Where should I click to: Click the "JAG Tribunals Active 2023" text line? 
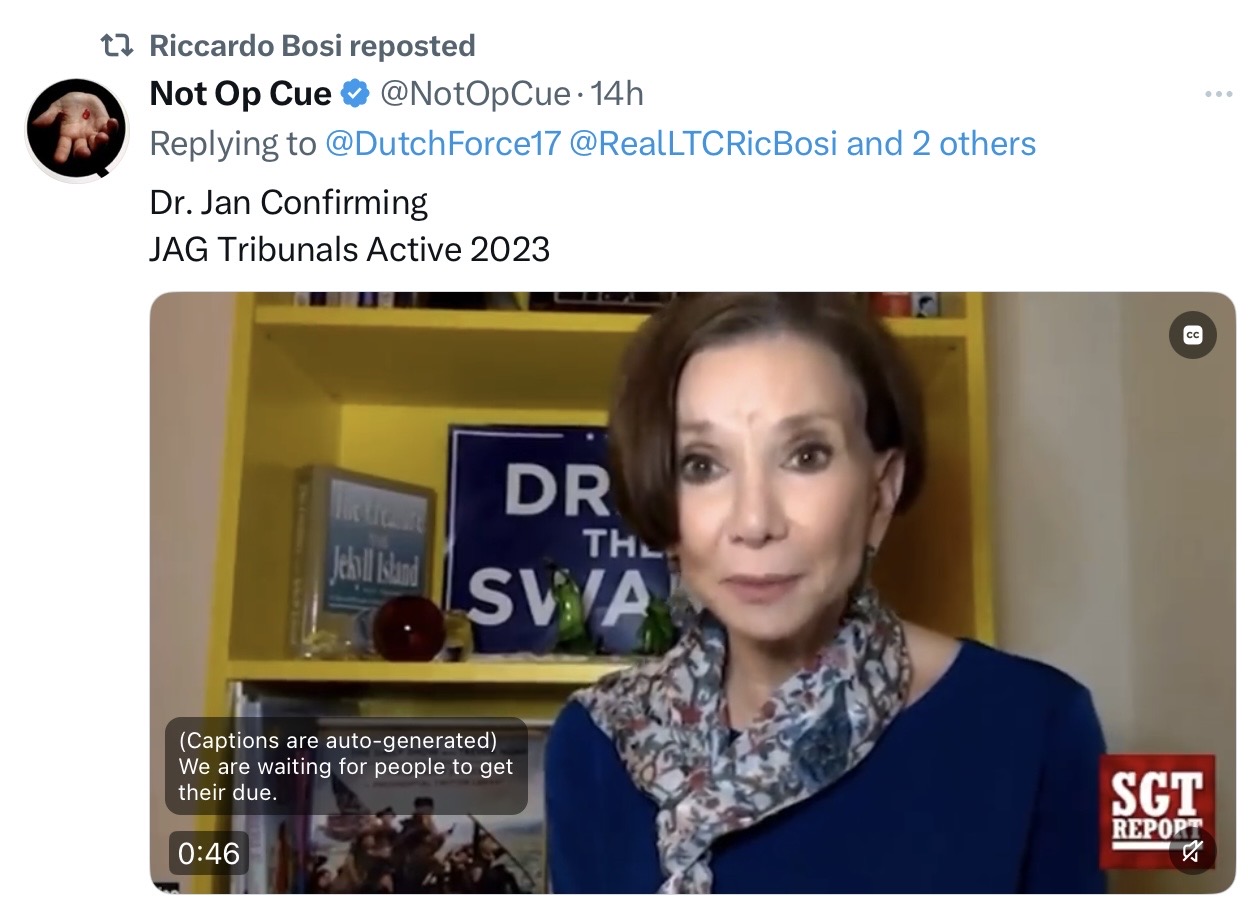349,249
